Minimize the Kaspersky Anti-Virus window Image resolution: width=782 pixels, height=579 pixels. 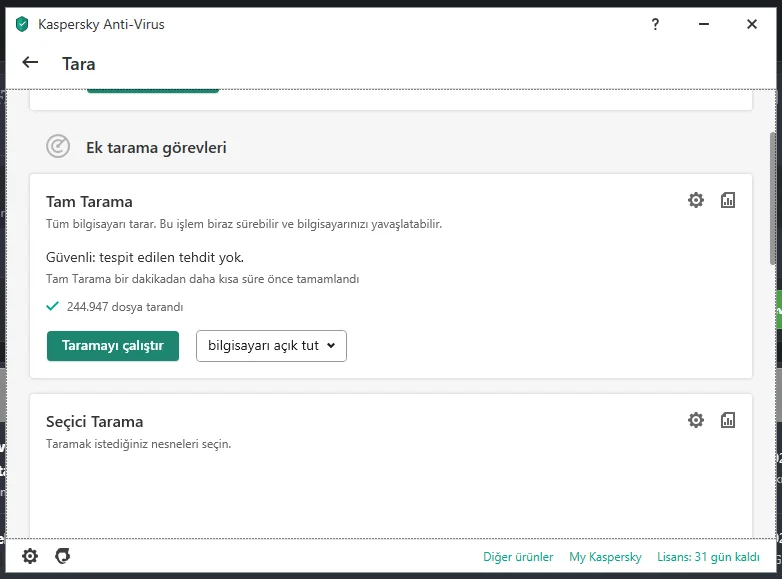704,24
